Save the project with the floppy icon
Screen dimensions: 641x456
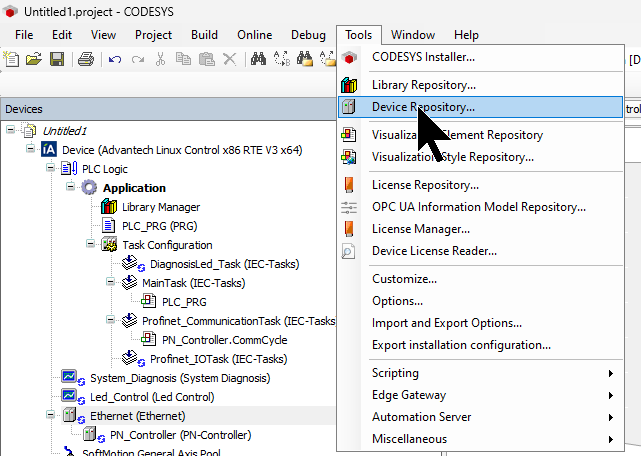(57, 60)
